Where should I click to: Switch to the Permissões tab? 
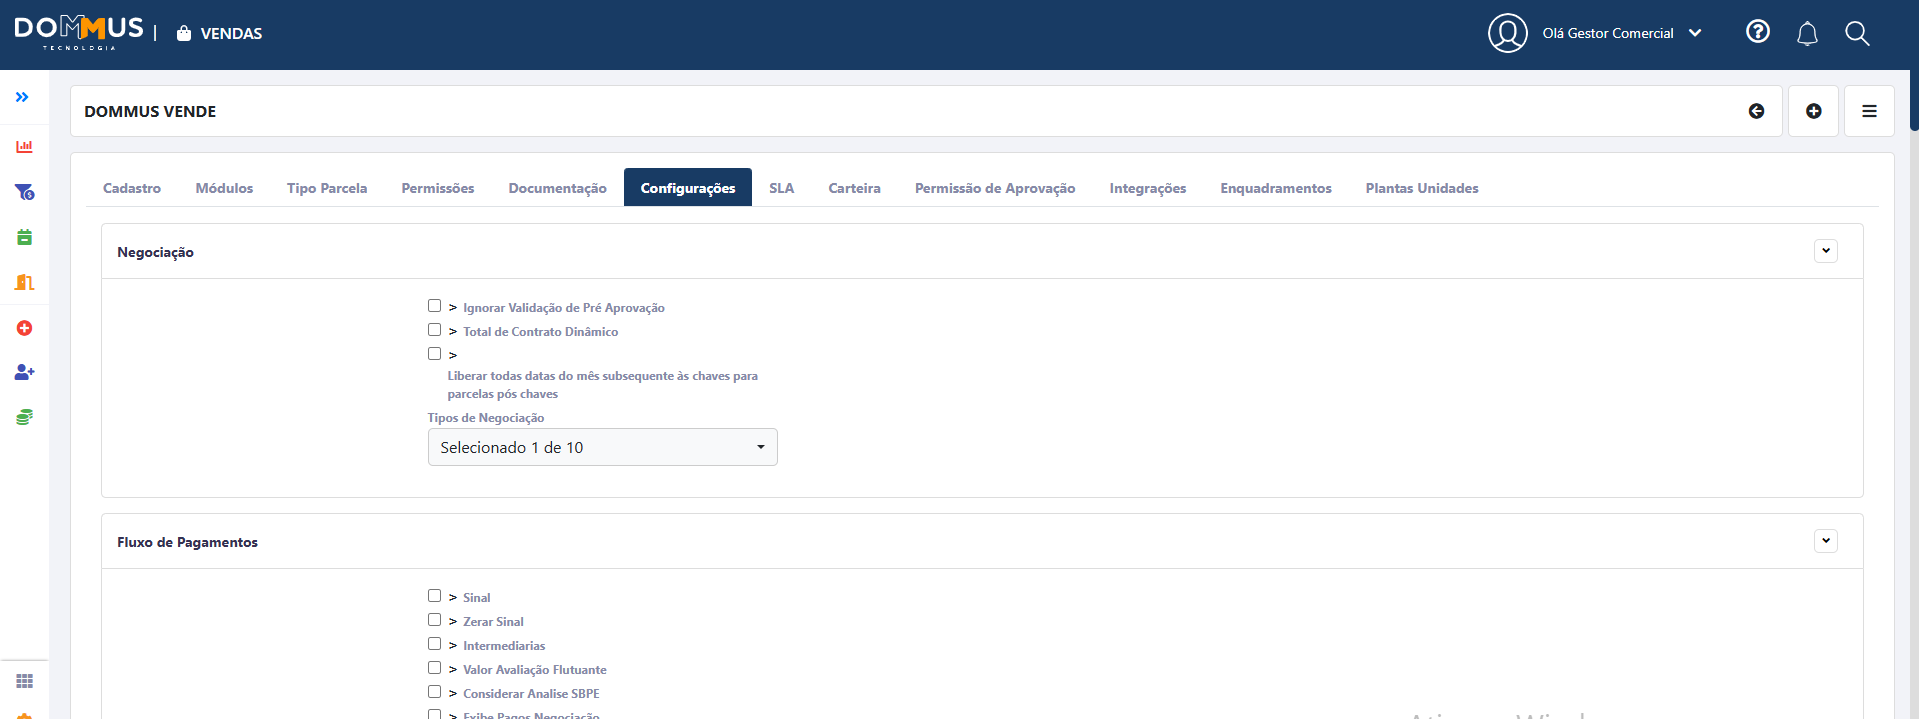437,188
